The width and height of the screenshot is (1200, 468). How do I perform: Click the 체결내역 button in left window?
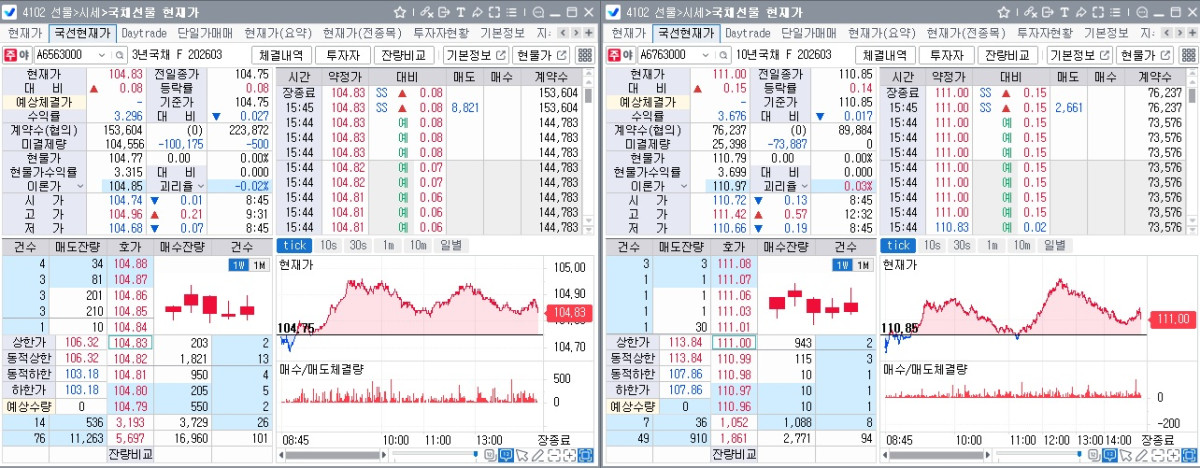click(281, 55)
